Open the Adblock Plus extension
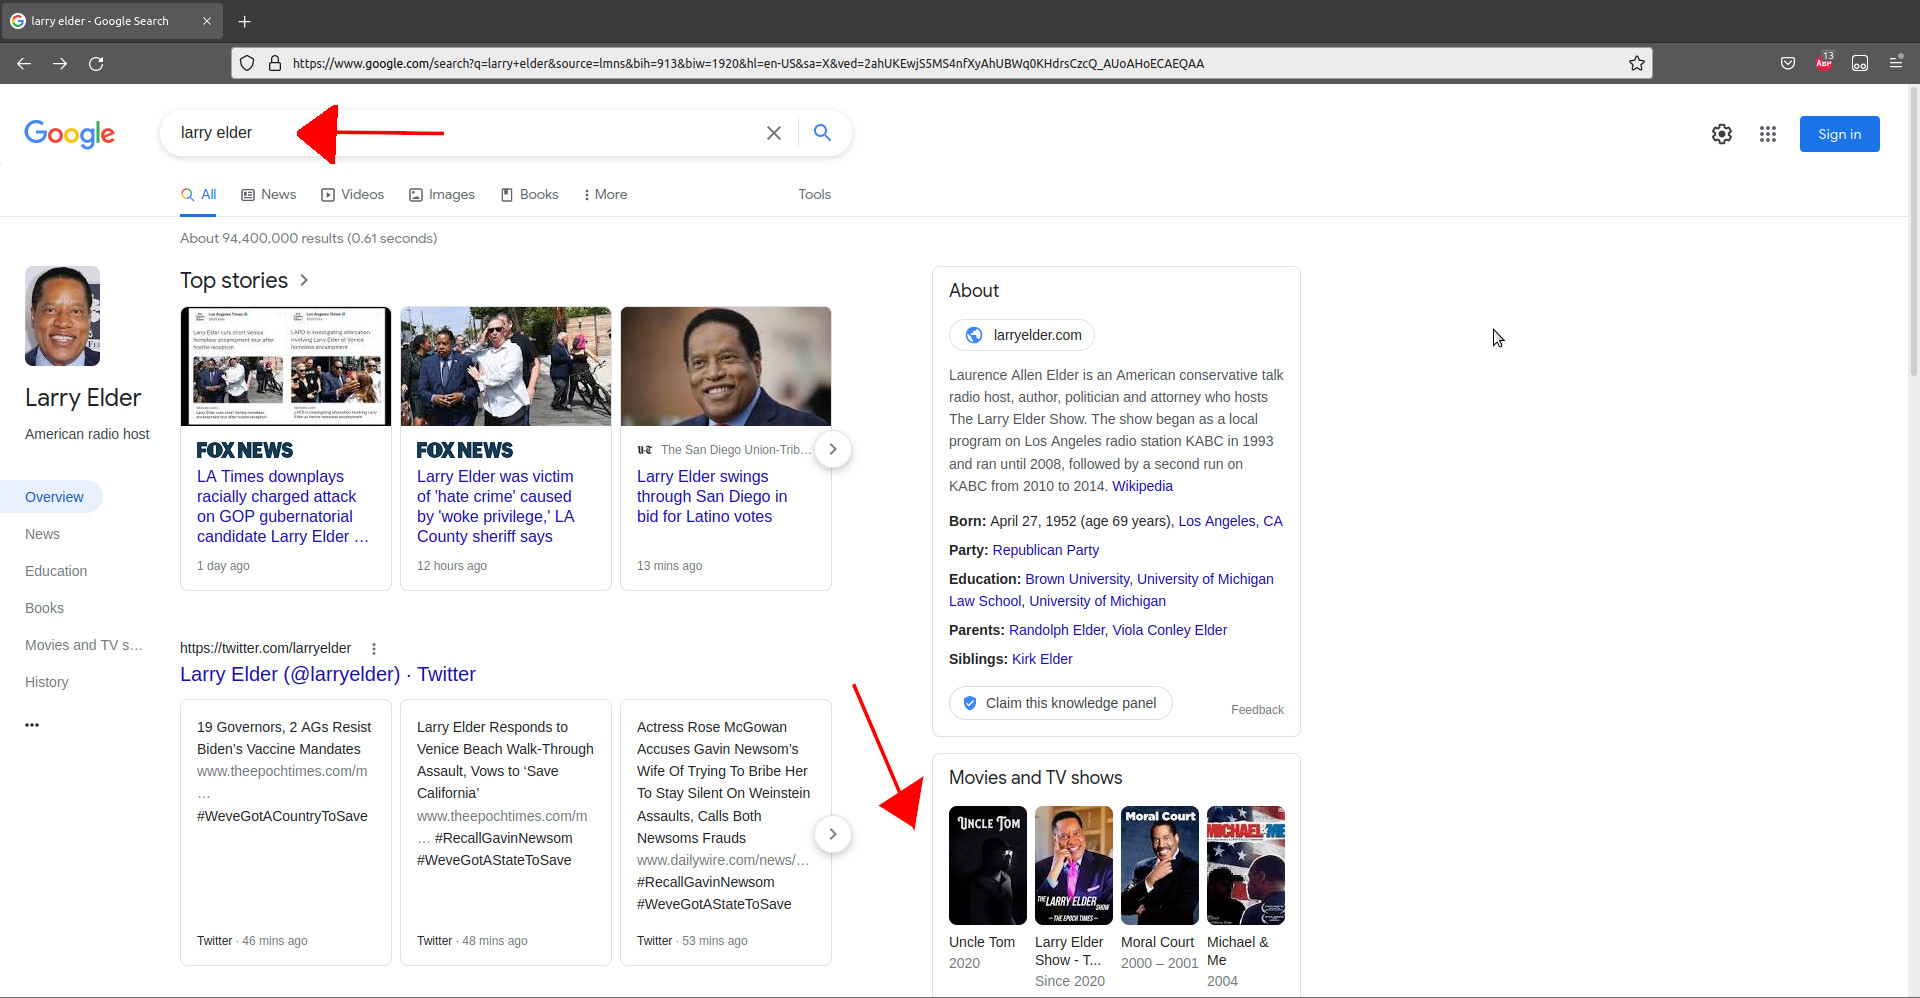 1824,62
